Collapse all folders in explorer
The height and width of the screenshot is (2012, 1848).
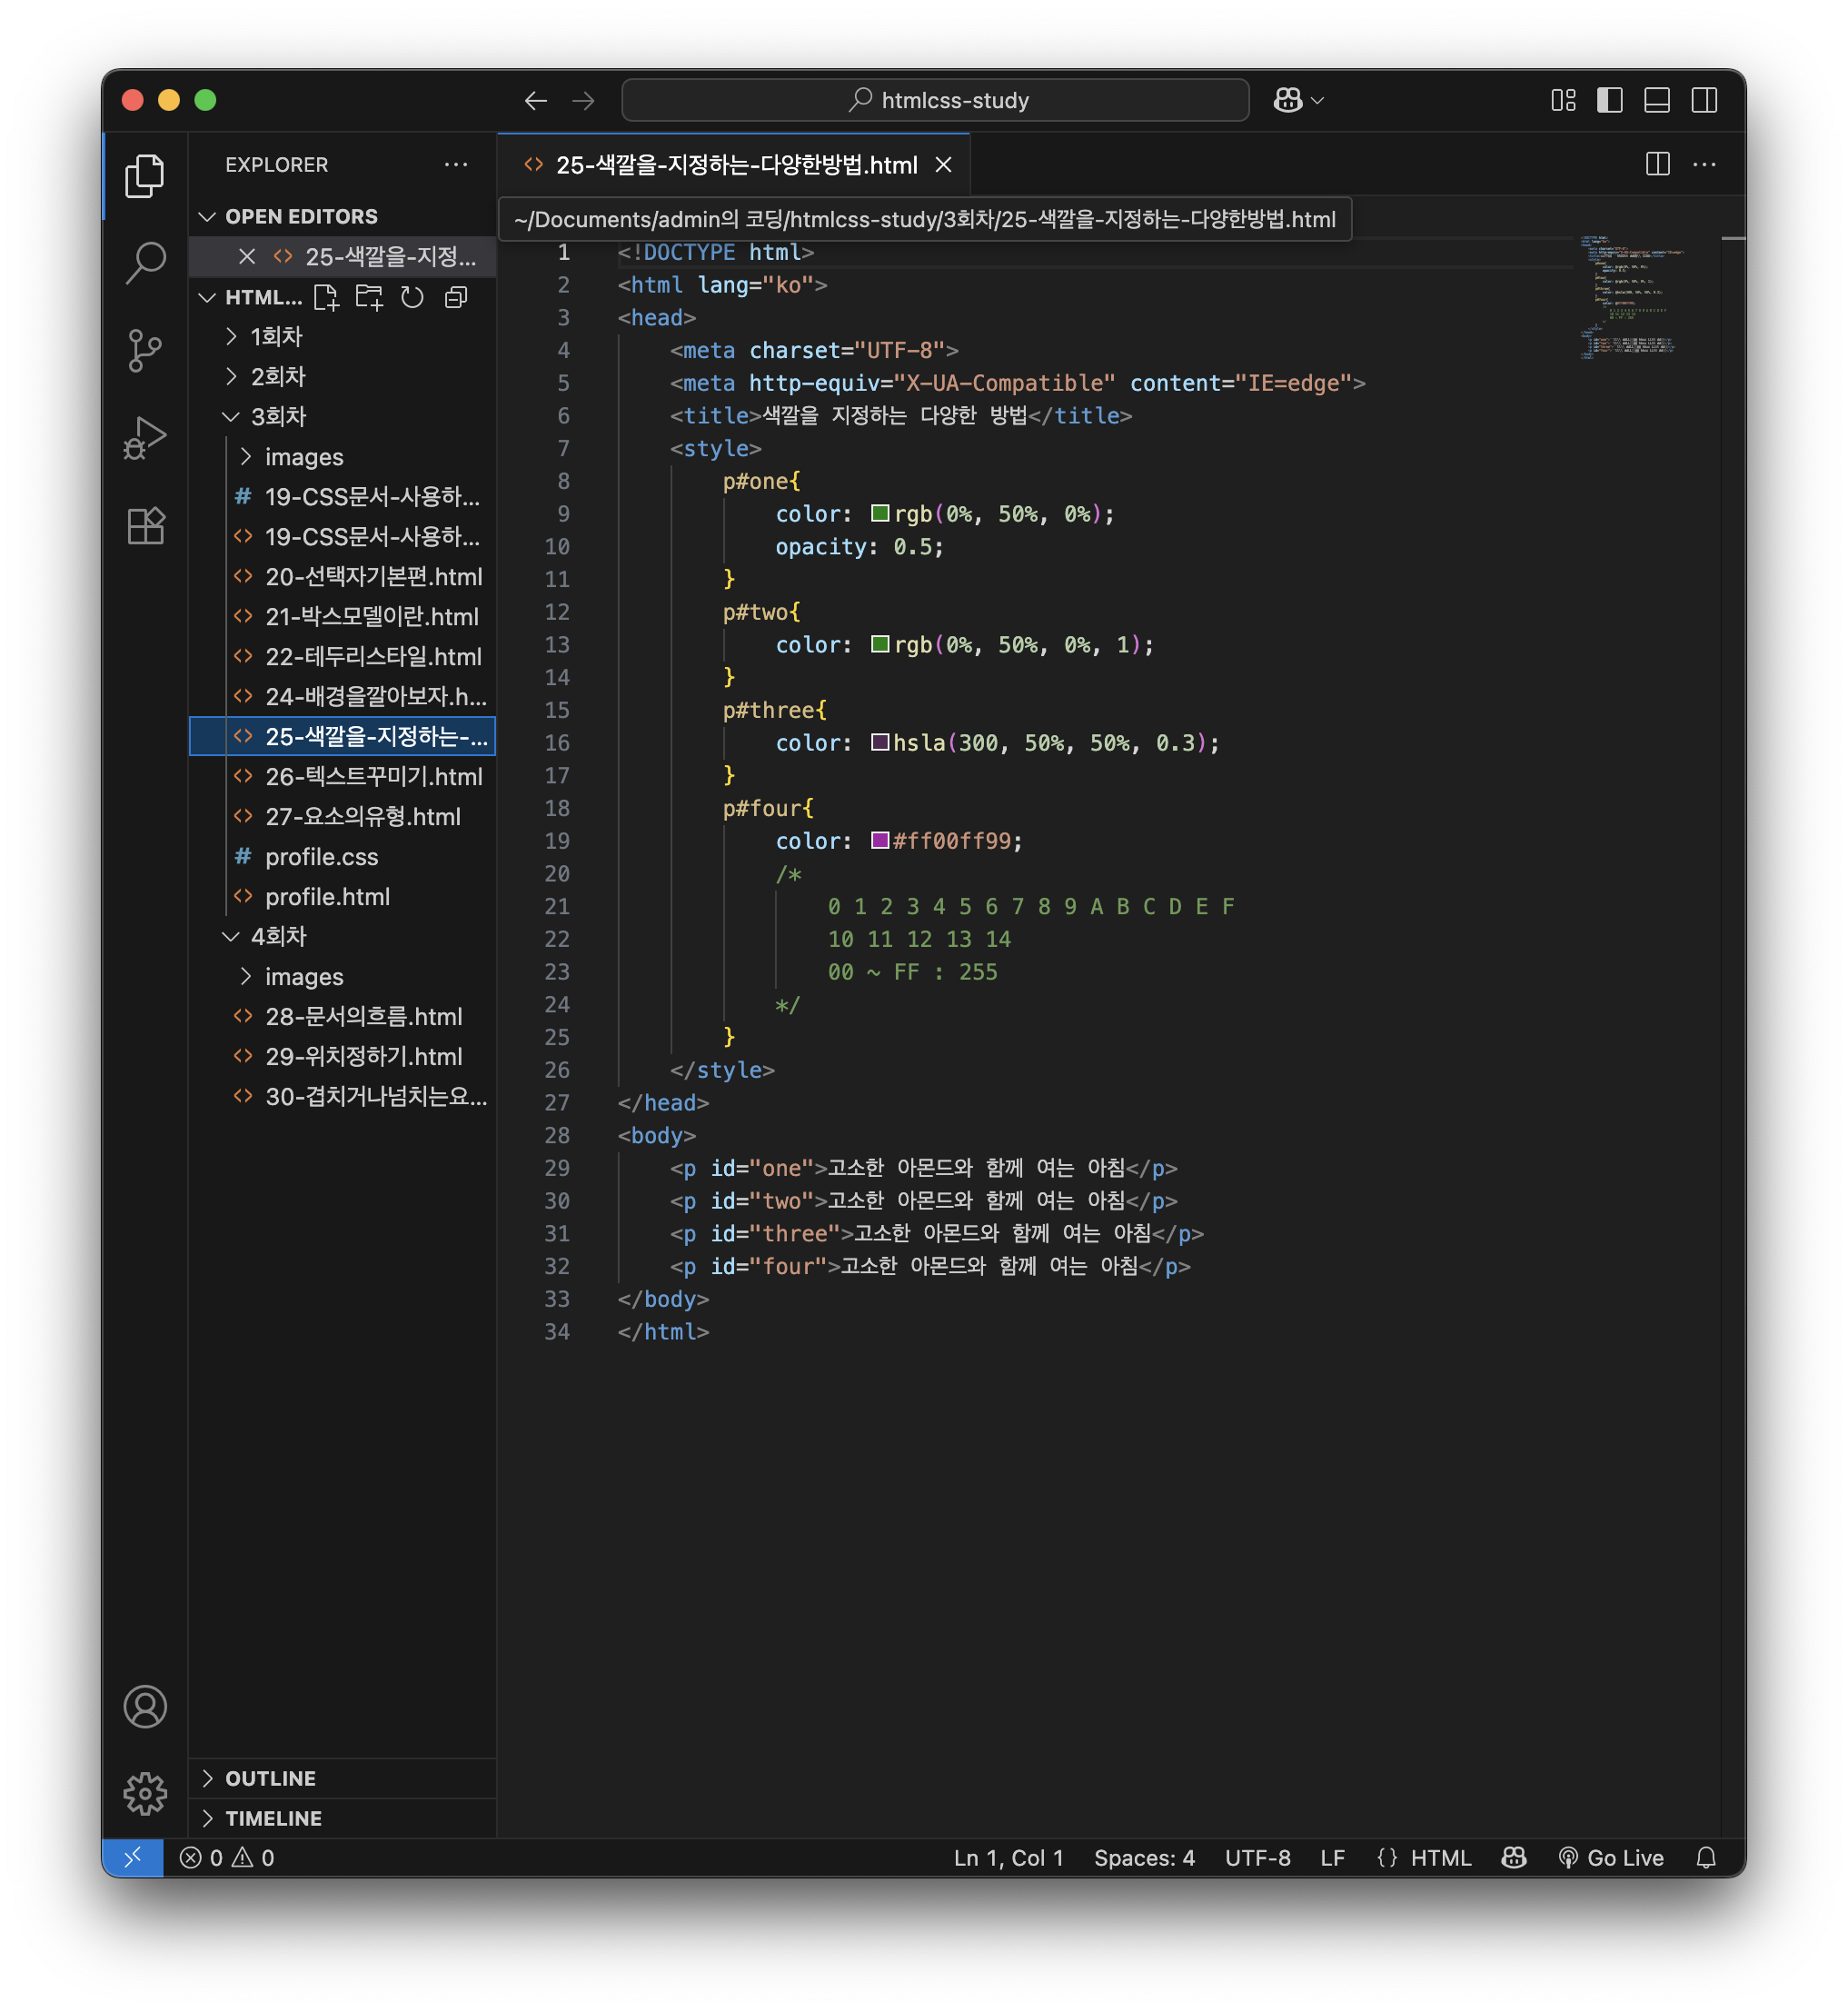tap(456, 297)
